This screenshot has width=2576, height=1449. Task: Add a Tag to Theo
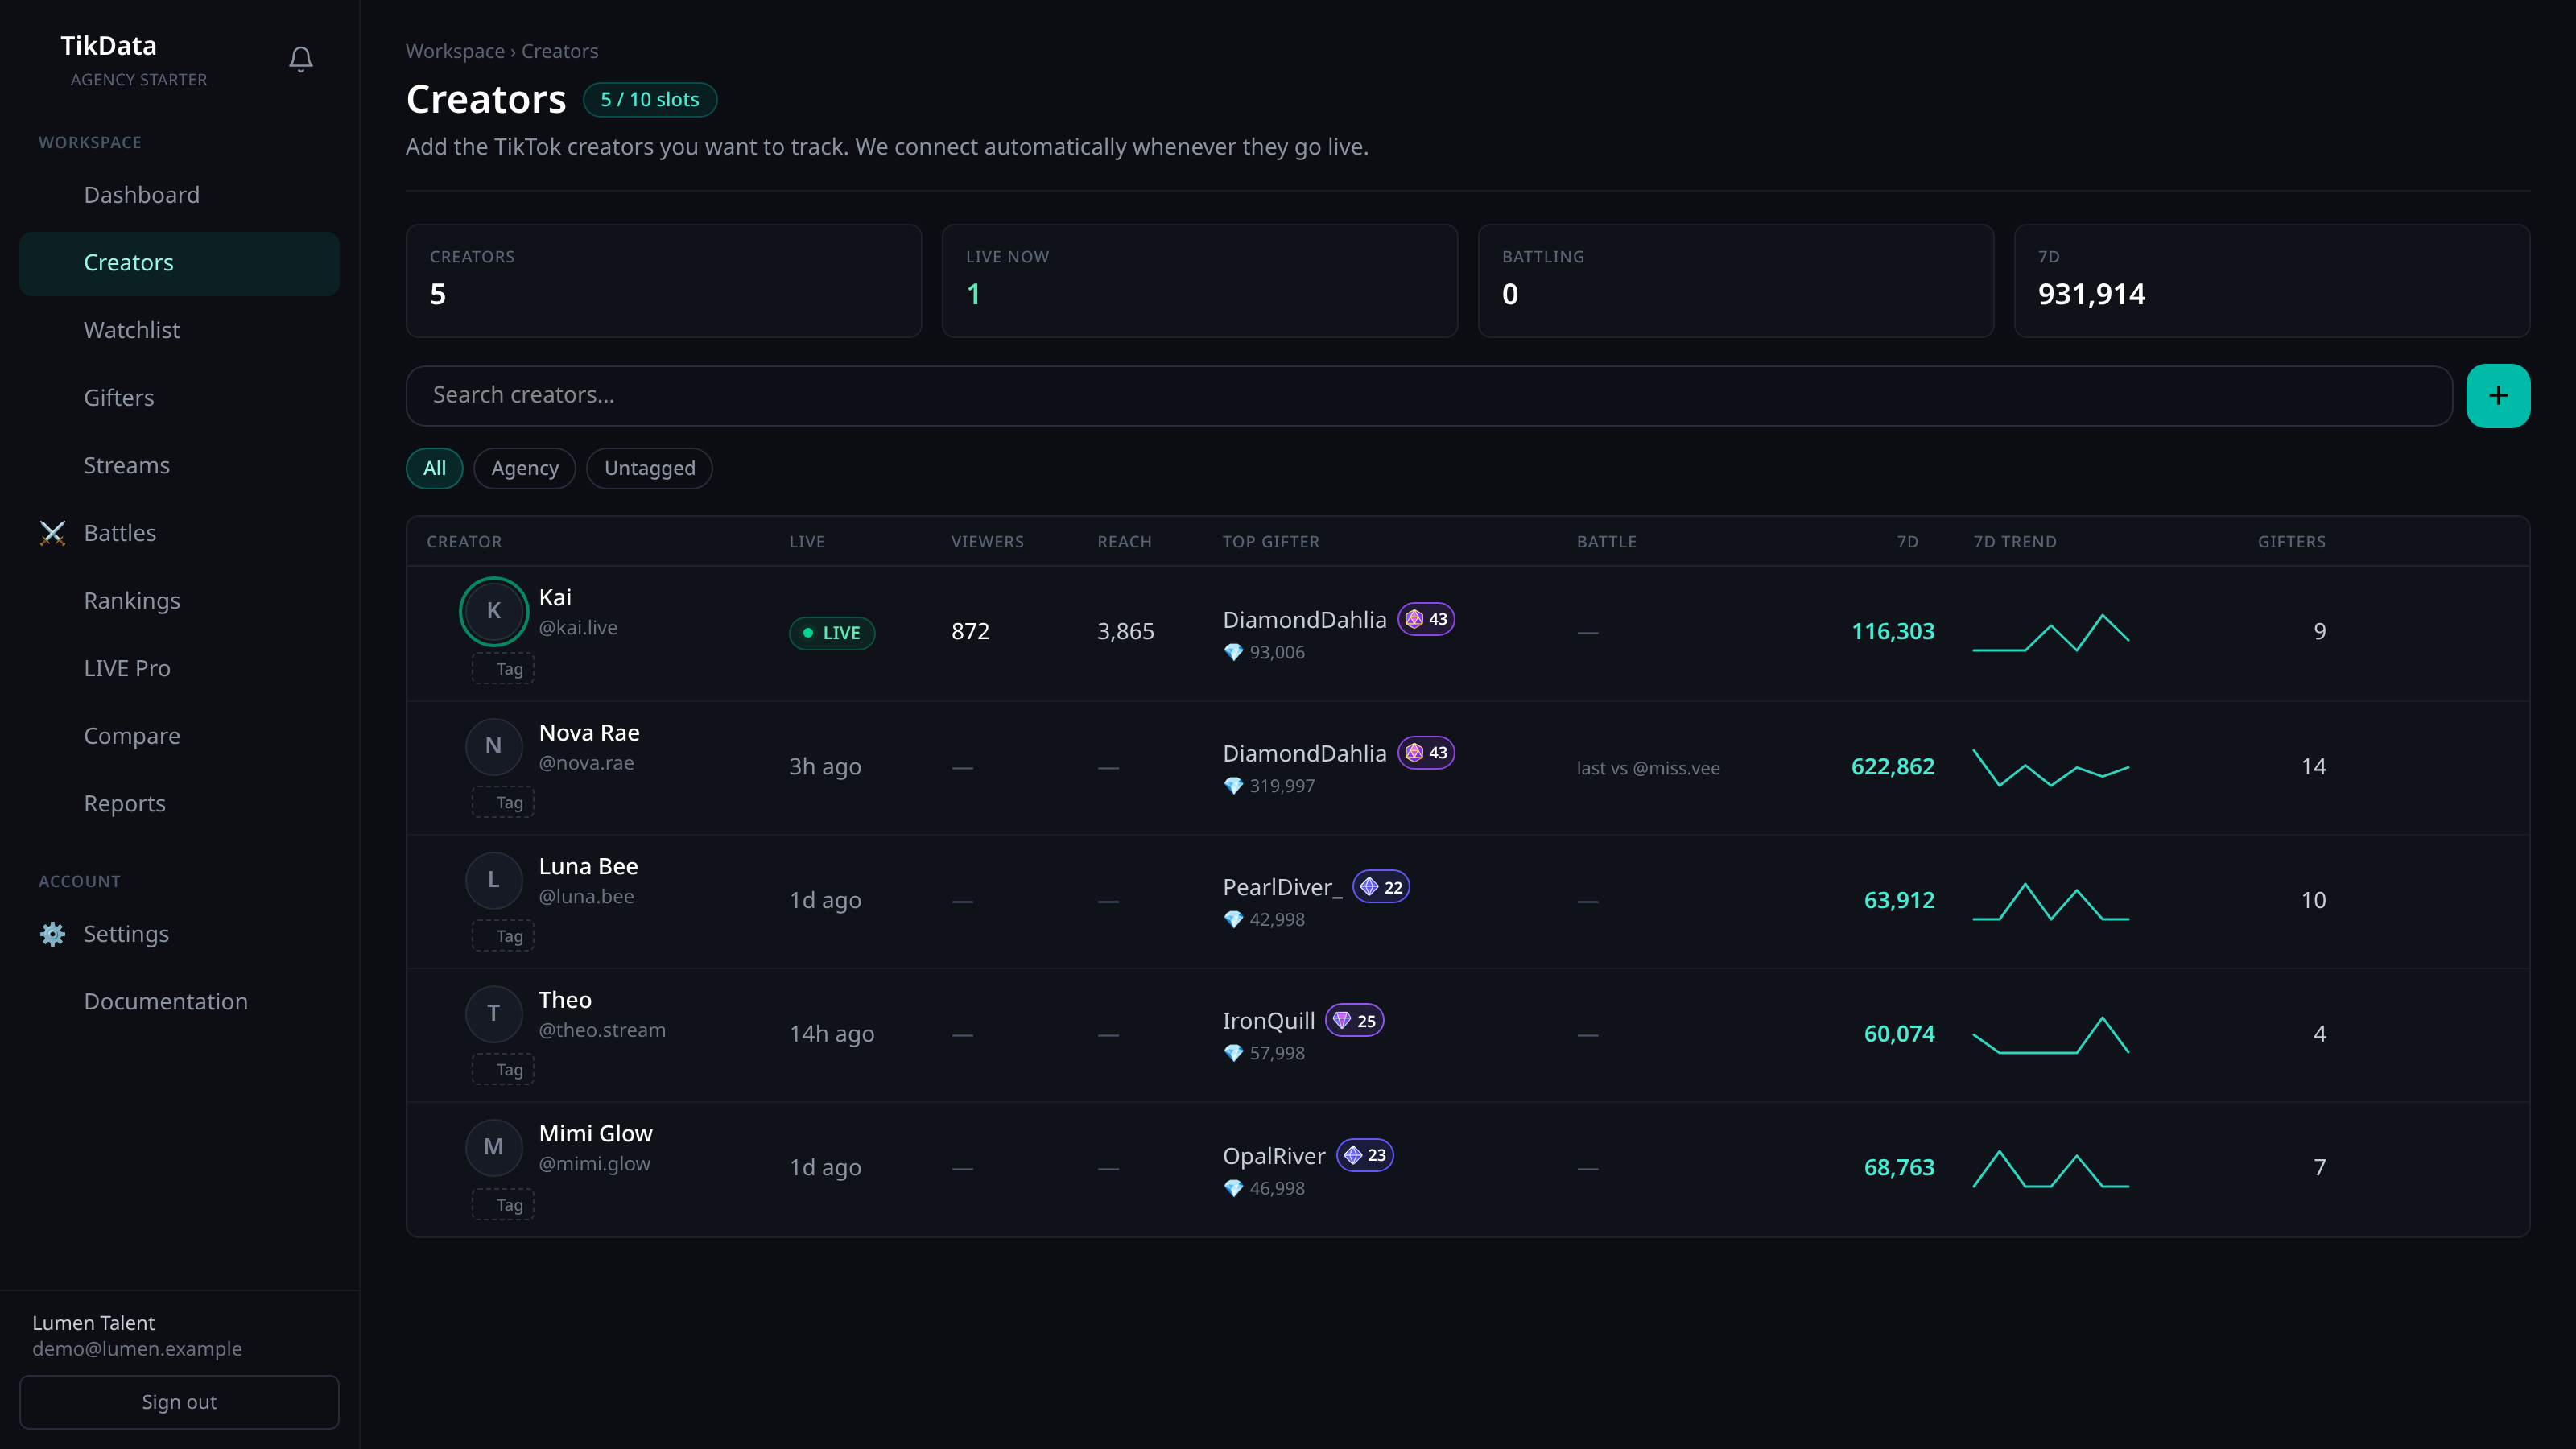click(503, 1070)
